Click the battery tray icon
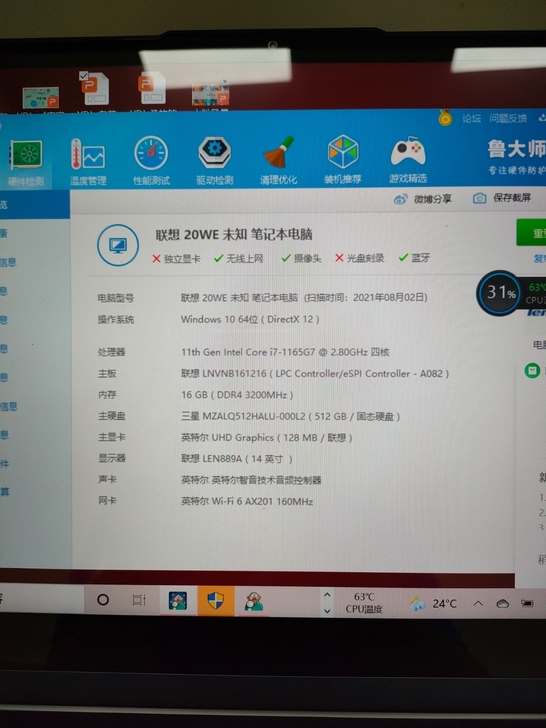The image size is (546, 728). [527, 603]
